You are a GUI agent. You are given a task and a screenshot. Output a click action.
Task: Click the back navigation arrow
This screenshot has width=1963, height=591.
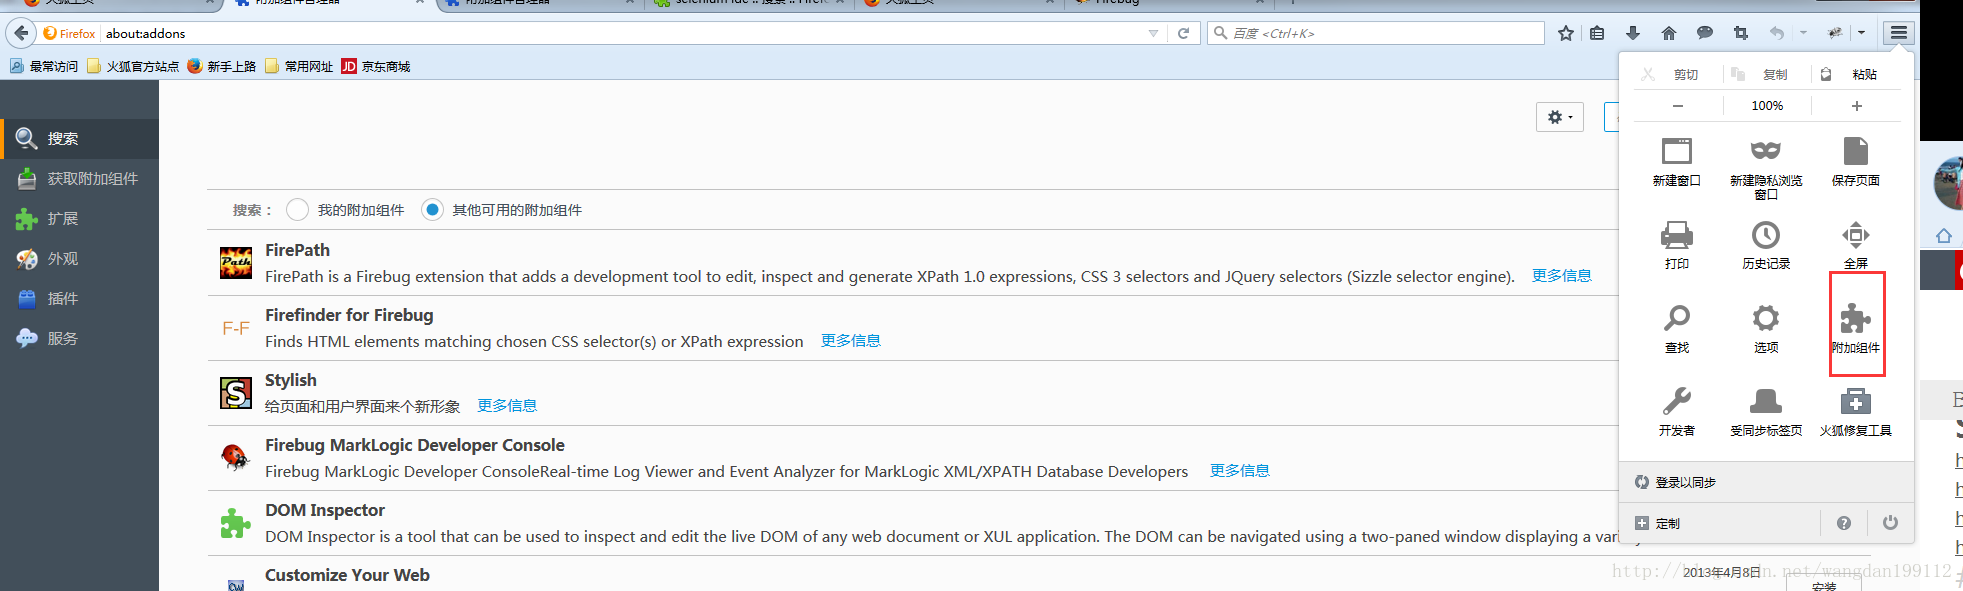pos(21,33)
